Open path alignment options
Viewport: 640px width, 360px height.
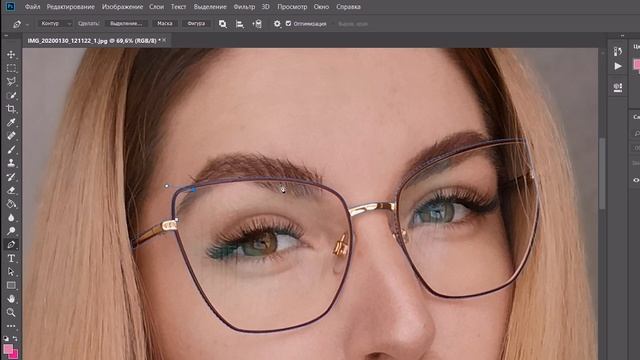click(x=240, y=24)
